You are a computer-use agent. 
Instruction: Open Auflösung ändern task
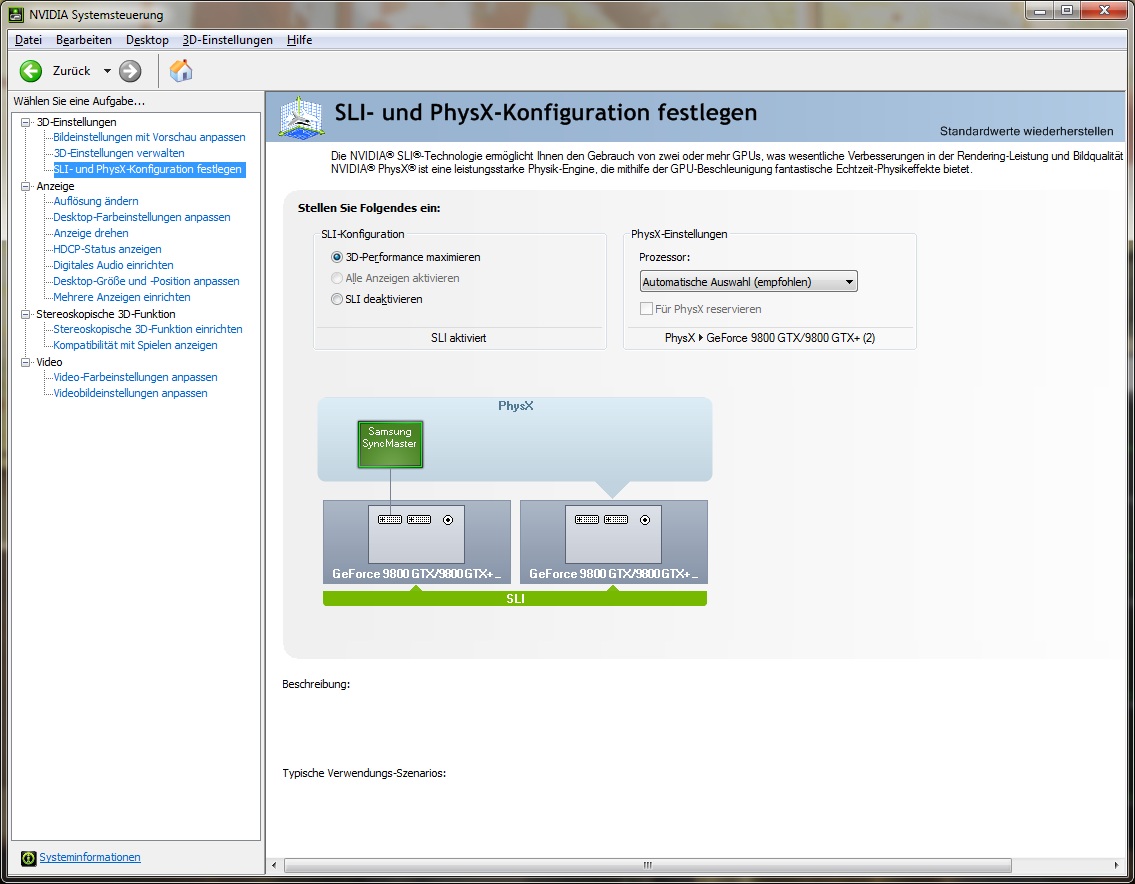click(x=96, y=201)
